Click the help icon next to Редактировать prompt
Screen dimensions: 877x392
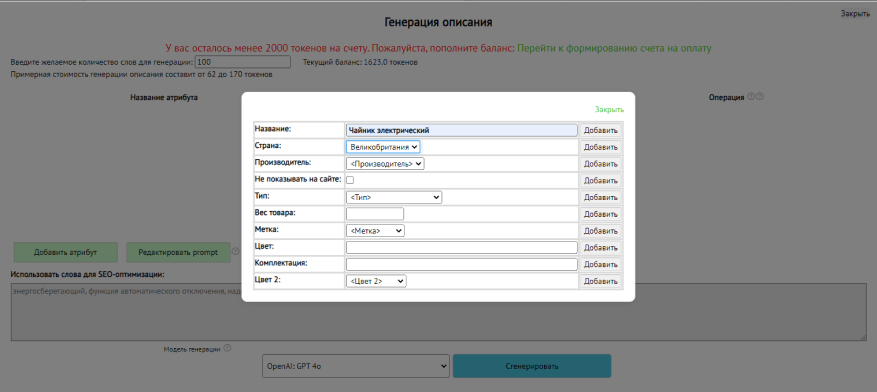point(235,252)
